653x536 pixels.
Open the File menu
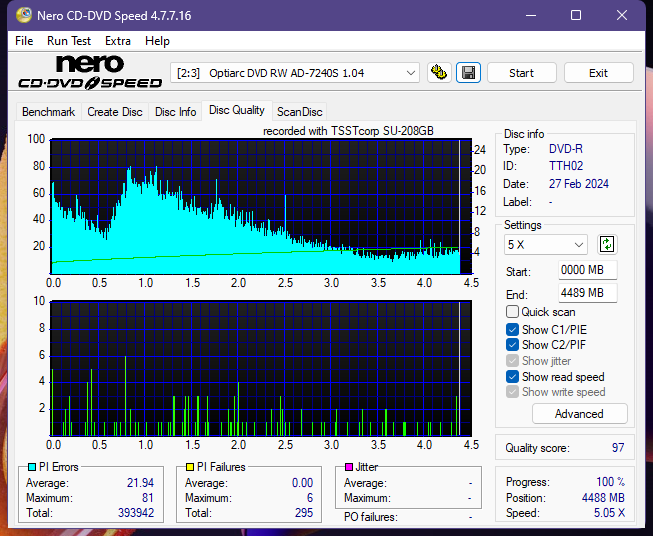(x=24, y=41)
